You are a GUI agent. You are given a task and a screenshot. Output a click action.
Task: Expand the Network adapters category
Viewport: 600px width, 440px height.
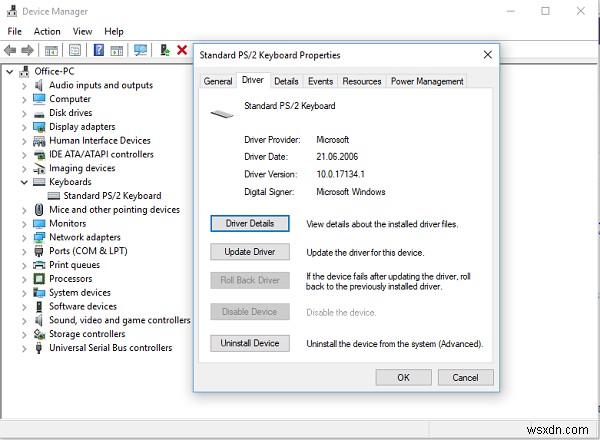(24, 238)
